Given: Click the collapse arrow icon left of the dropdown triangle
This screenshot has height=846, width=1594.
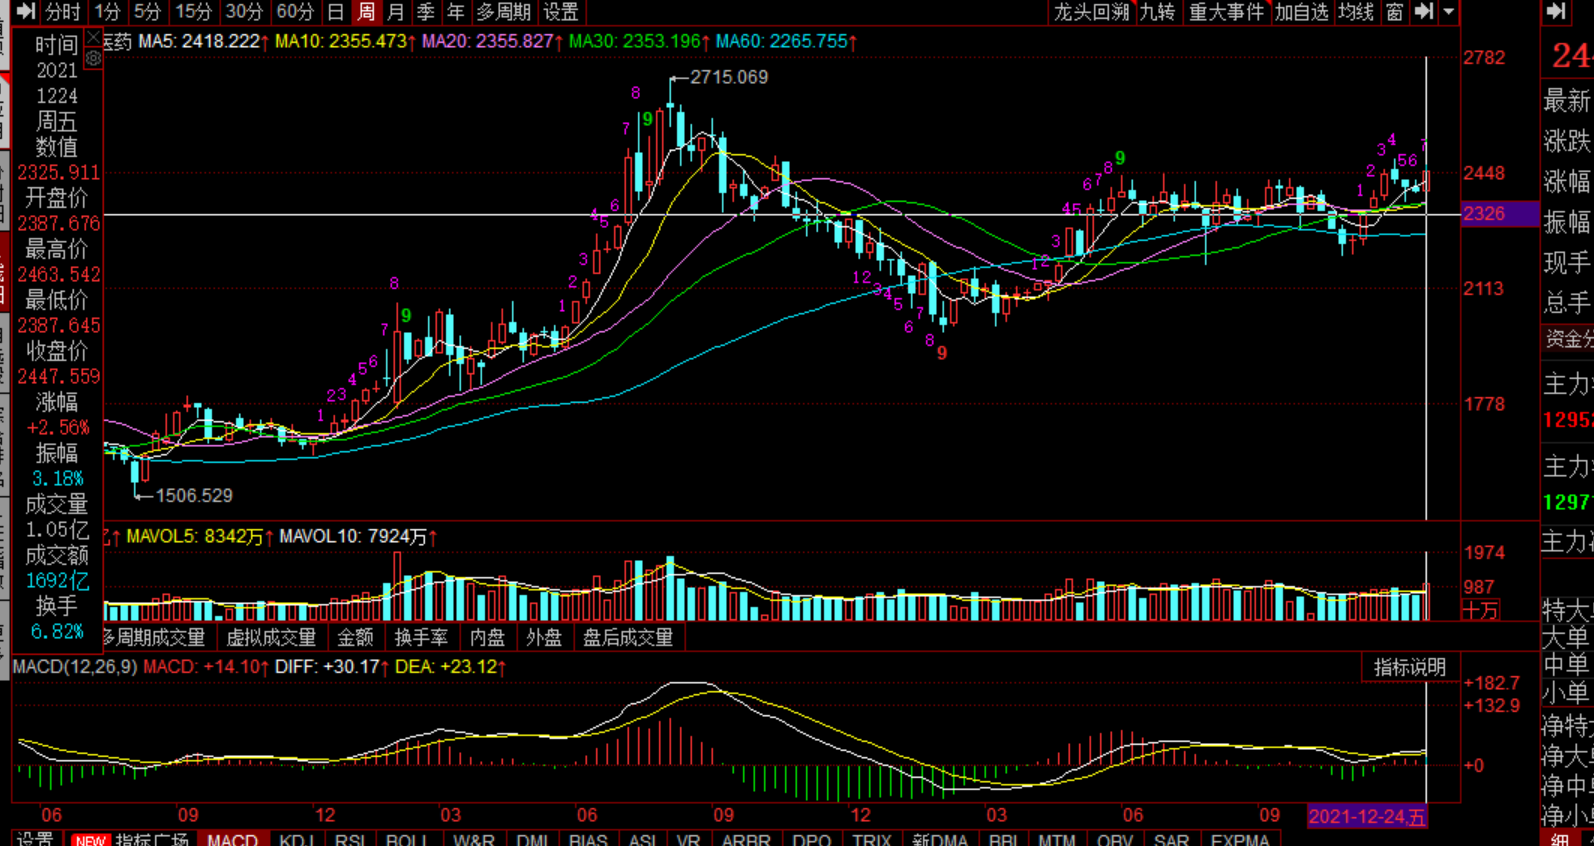Looking at the screenshot, I should [x=1424, y=12].
